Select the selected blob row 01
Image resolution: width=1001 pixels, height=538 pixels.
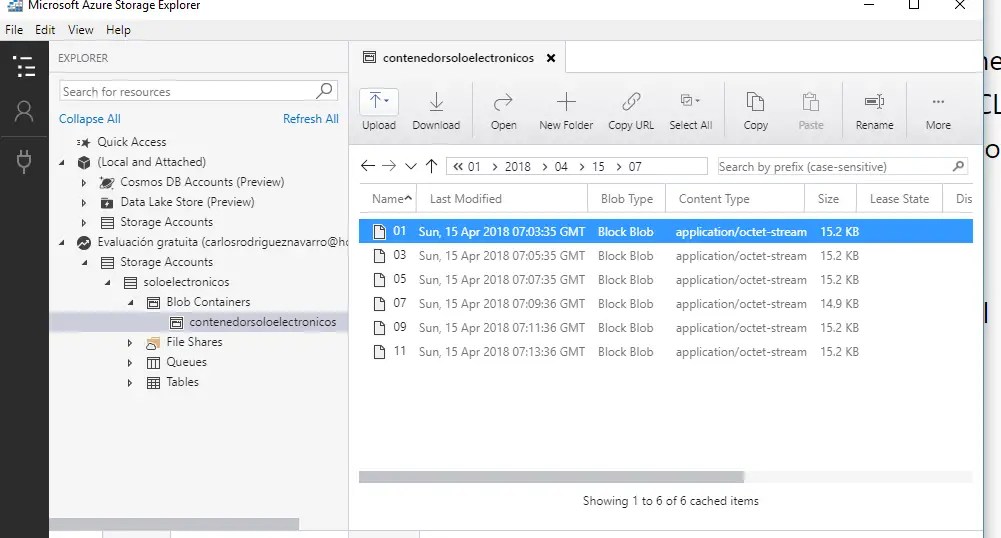point(665,232)
